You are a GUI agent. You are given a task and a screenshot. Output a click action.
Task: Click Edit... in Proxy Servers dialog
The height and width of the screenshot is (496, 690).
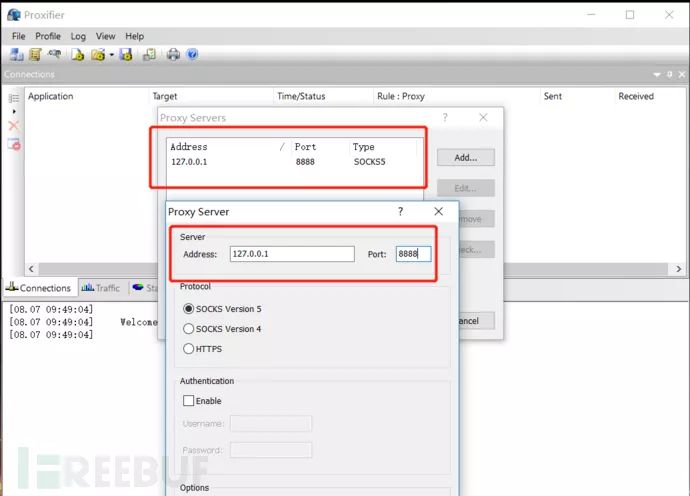(466, 188)
